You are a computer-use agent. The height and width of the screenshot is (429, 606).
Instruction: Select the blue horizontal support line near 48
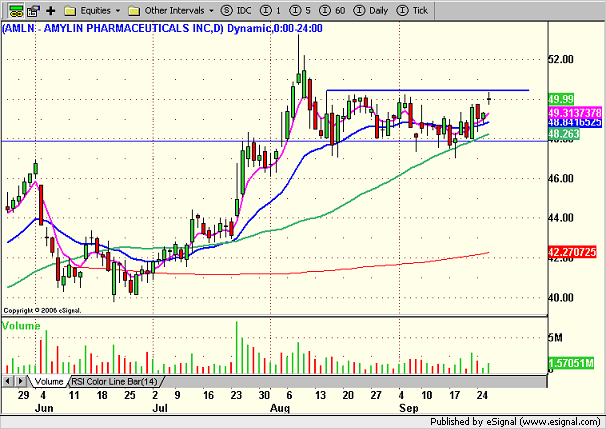[274, 141]
